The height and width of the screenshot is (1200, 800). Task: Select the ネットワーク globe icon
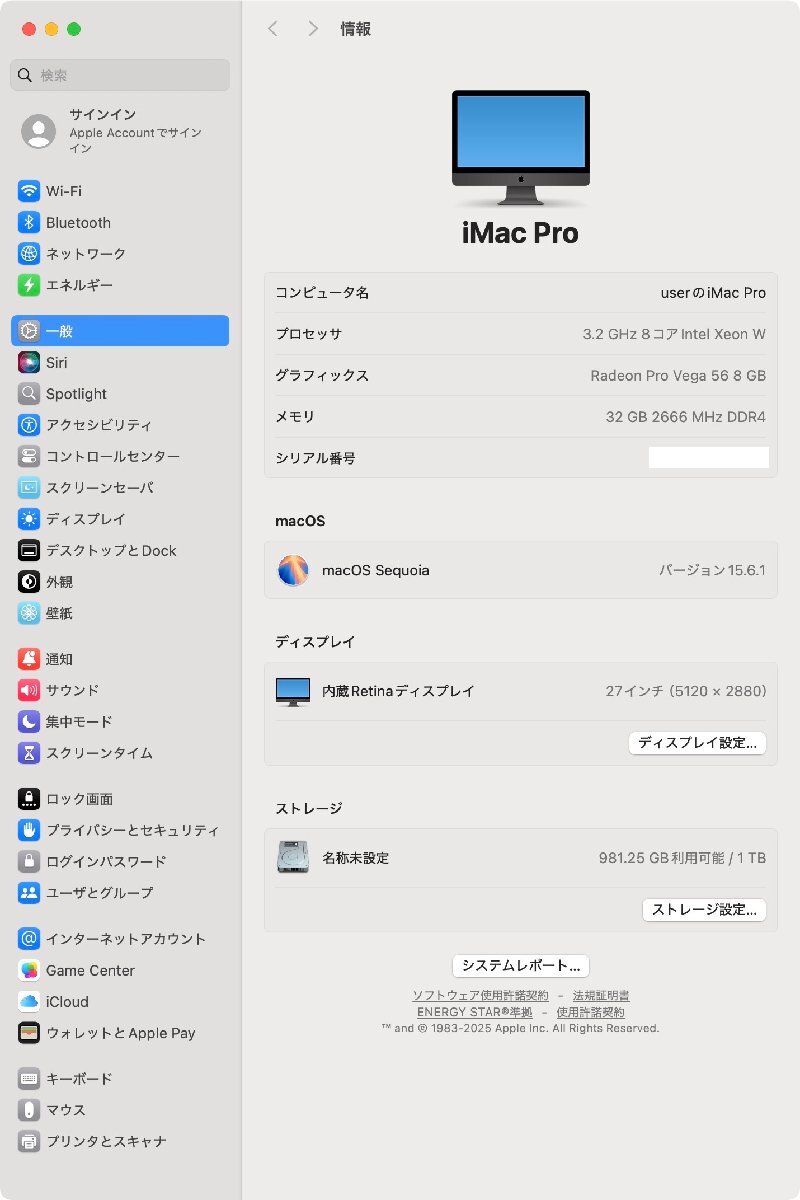point(29,254)
